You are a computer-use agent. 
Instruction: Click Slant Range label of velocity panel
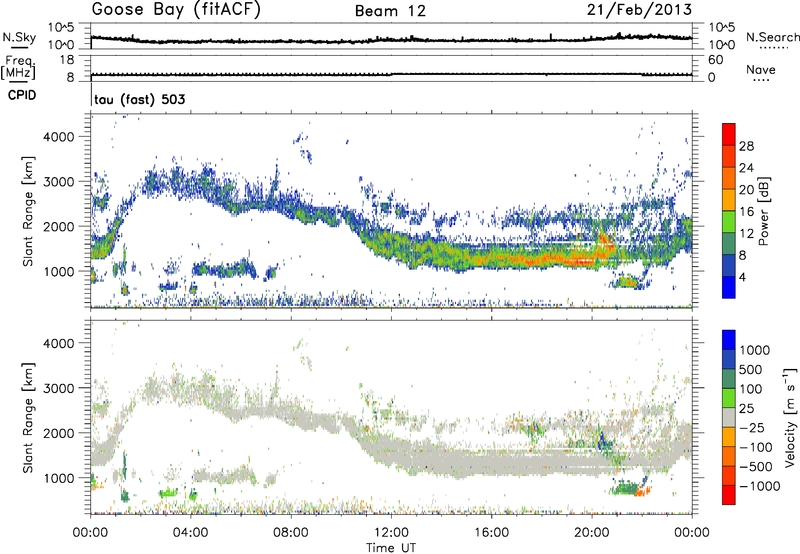pyautogui.click(x=28, y=418)
